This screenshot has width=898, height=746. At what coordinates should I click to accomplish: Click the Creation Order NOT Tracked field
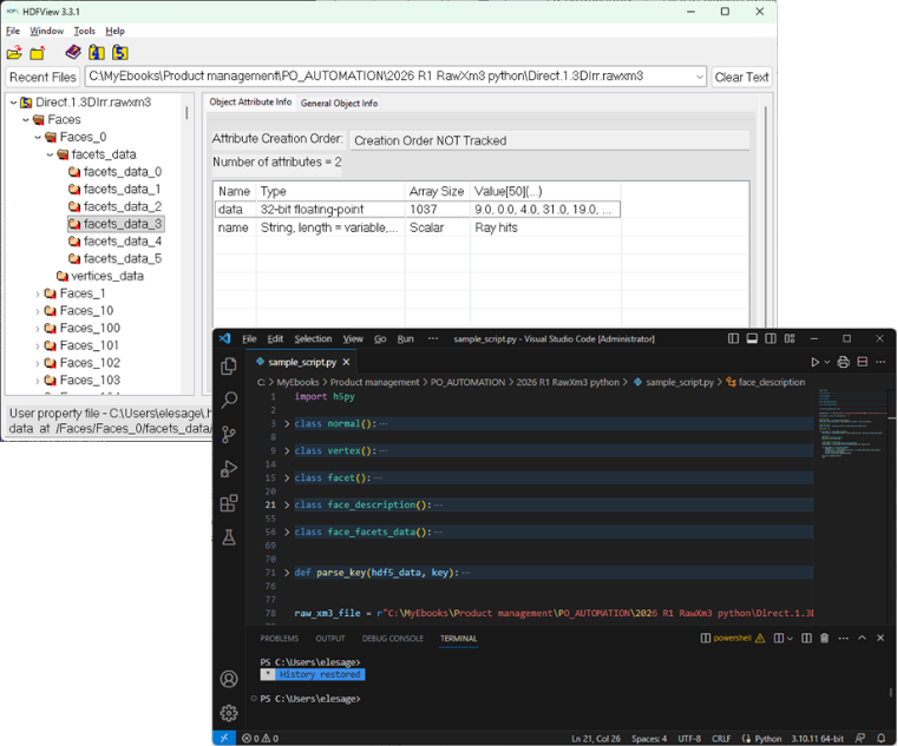(x=549, y=140)
